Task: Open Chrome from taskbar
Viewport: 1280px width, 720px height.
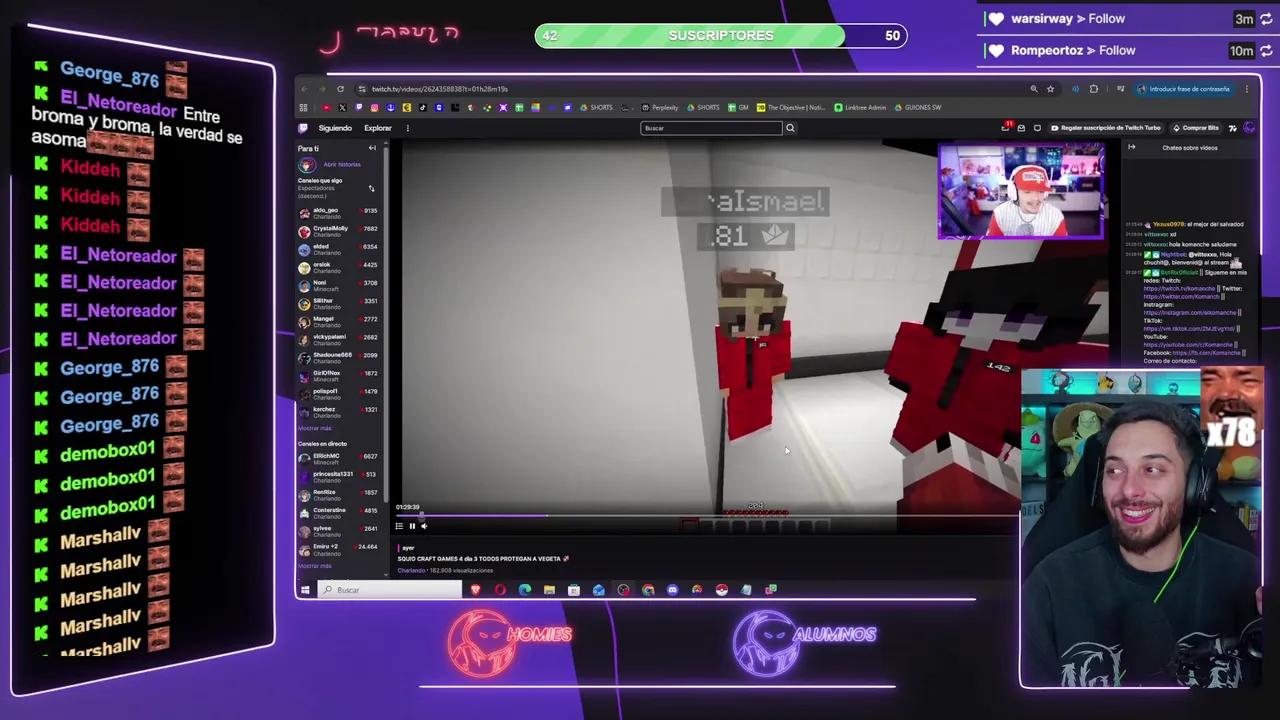Action: (x=648, y=590)
